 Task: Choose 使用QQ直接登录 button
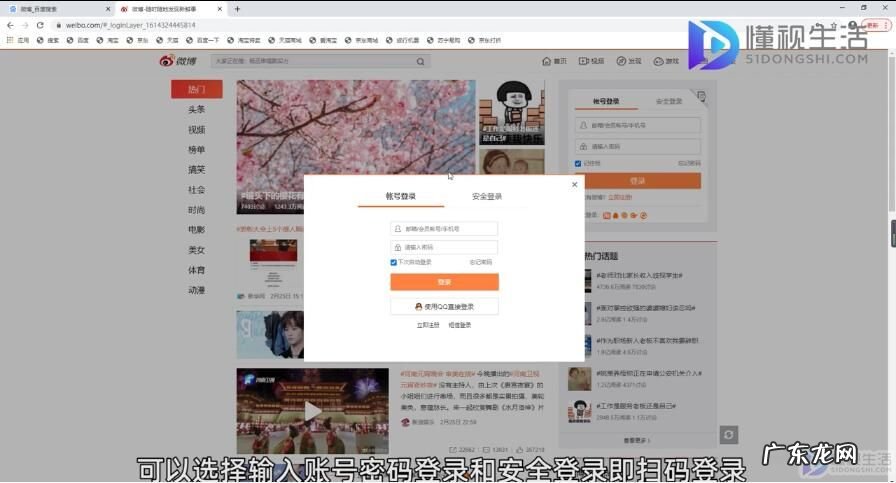pos(444,306)
